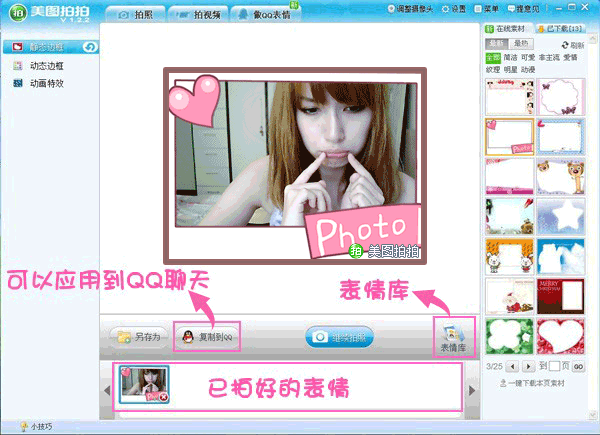Delete the captured photo via red X

163,397
